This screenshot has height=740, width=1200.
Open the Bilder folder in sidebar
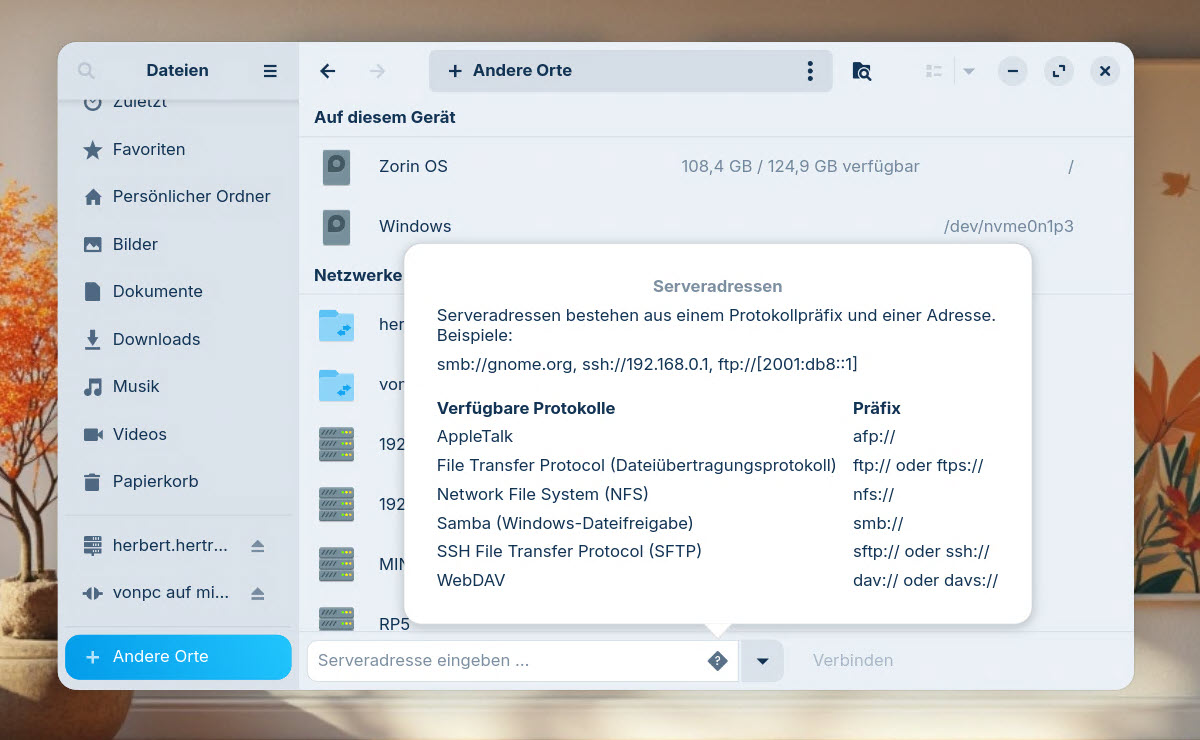(135, 244)
